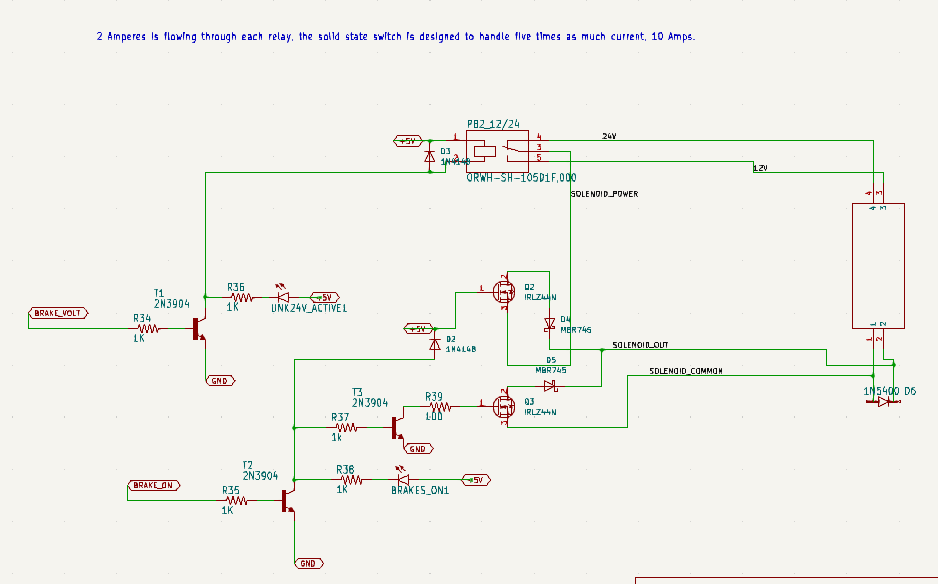Click the Q3 IRLZ44N value text

click(541, 412)
